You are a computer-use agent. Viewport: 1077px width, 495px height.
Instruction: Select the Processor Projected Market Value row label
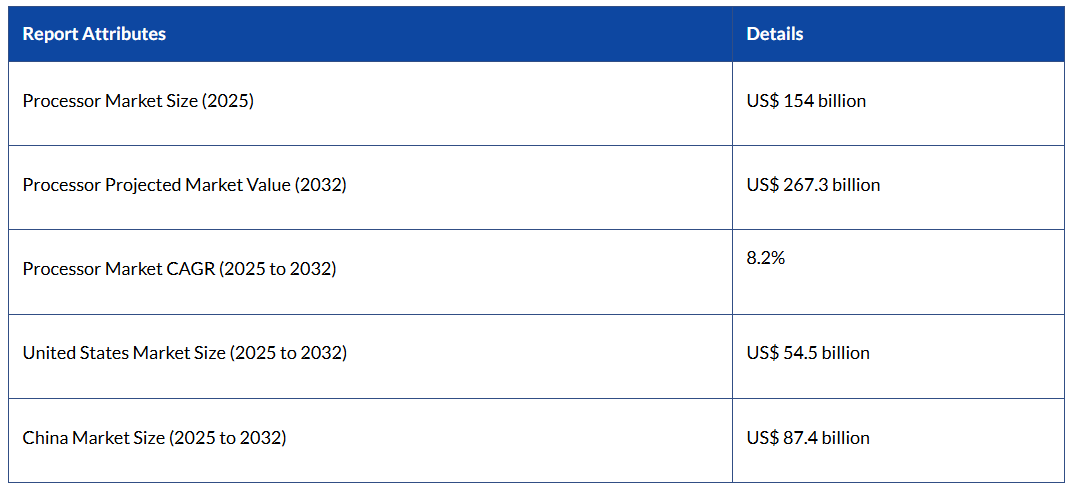[x=184, y=185]
